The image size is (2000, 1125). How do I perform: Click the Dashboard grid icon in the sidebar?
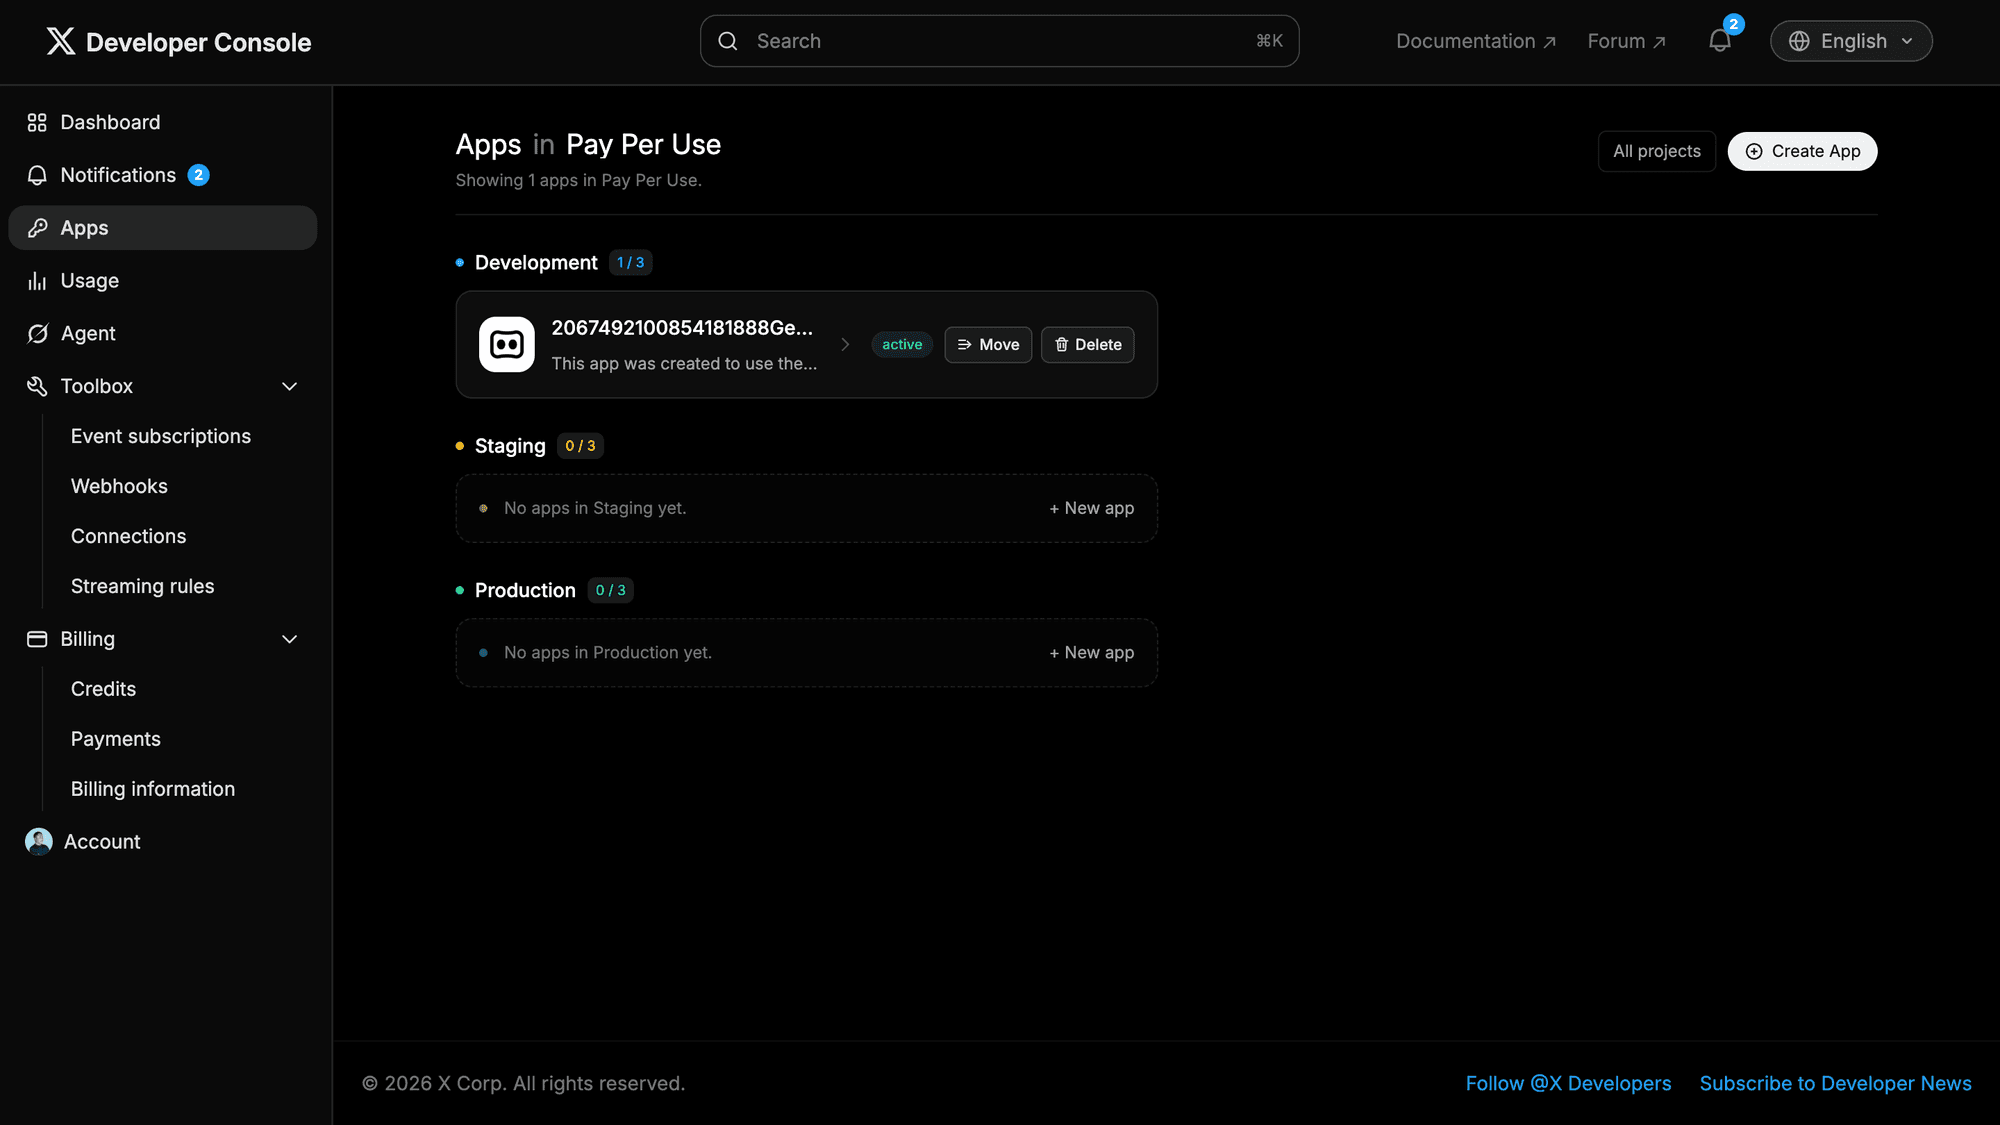(x=37, y=122)
